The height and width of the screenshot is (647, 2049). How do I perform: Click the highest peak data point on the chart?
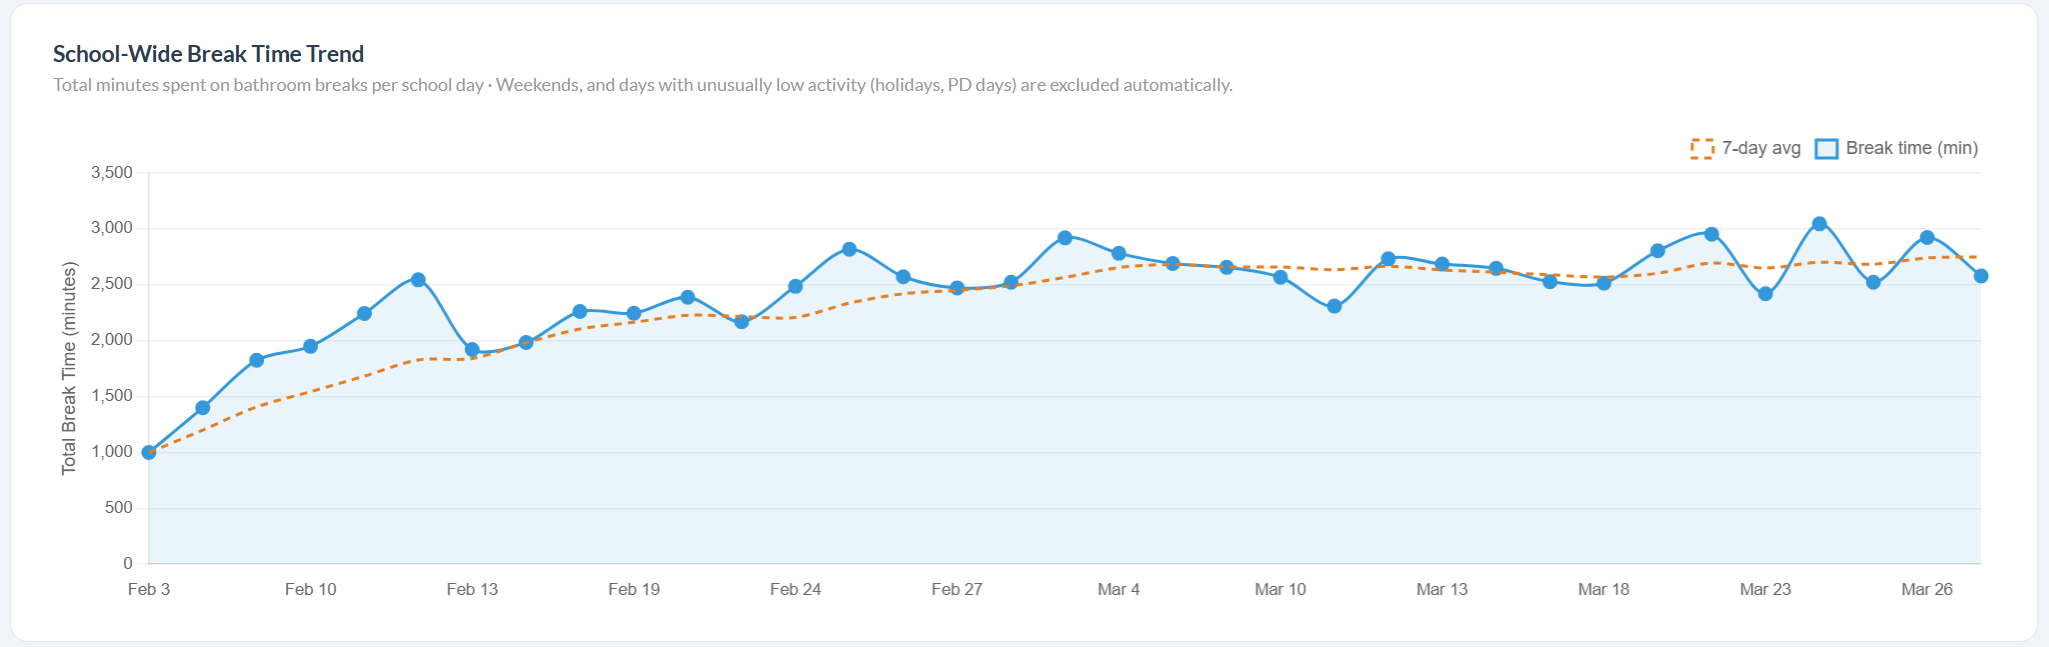click(1820, 224)
